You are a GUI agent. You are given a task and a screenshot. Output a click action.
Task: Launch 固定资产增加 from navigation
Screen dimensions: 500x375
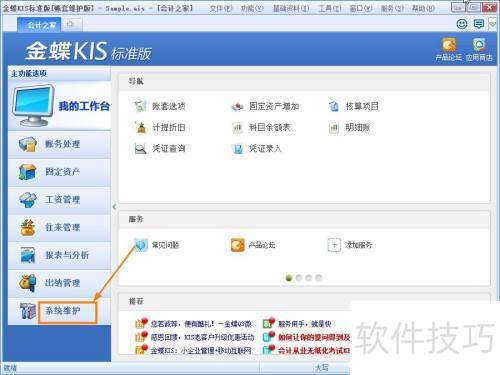point(265,106)
